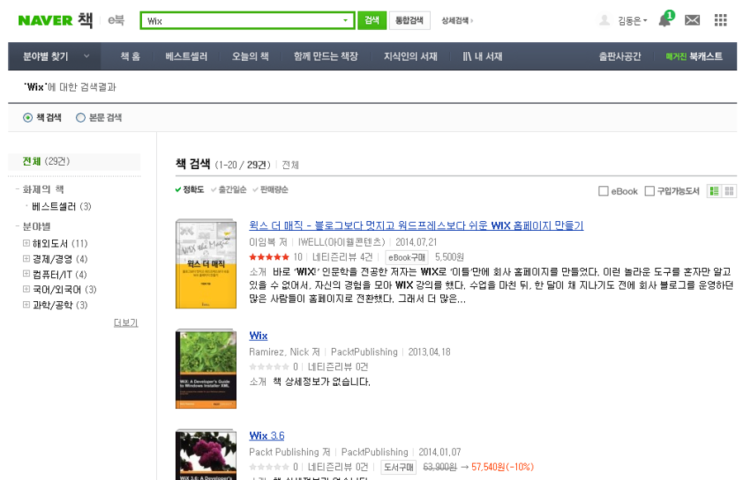Expand the 컴퓨터/IT category
Viewport: 743px width, 480px height.
pyautogui.click(x=26, y=274)
